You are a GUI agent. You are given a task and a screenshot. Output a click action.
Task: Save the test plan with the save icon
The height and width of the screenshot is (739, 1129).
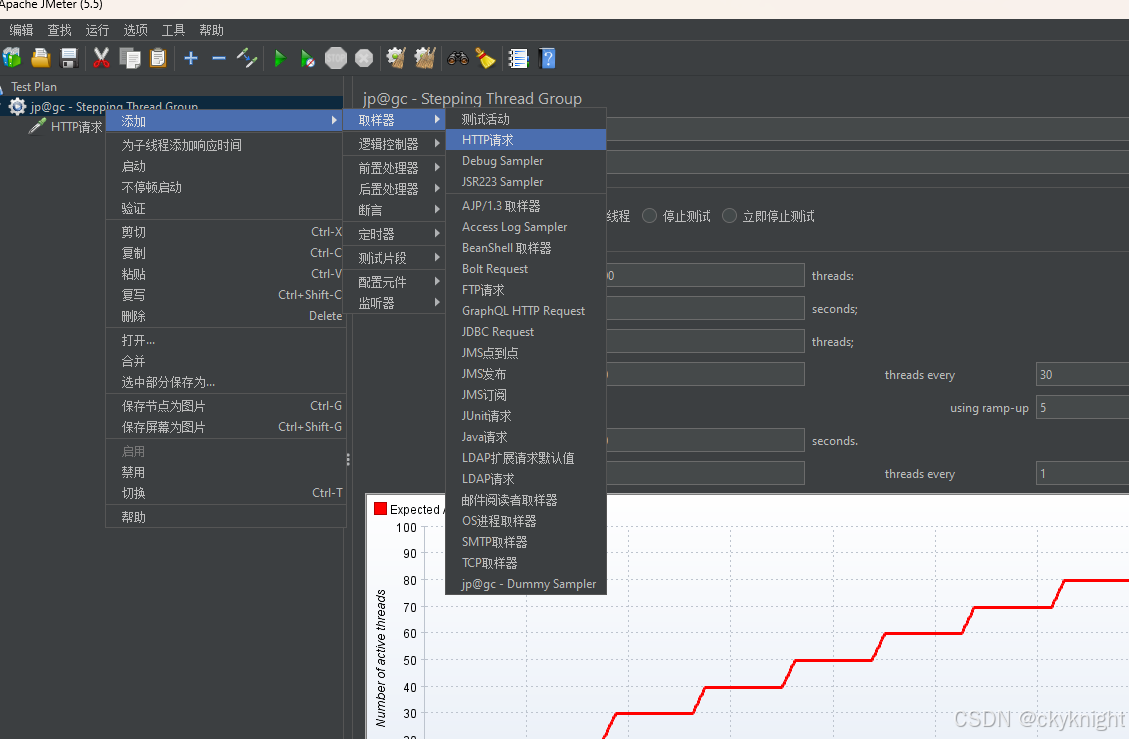pyautogui.click(x=68, y=58)
